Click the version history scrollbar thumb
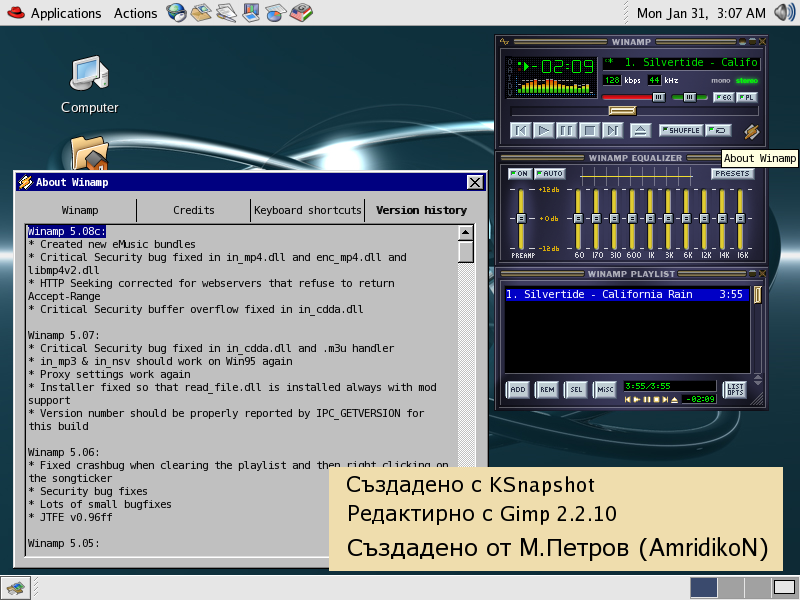This screenshot has height=600, width=800. 465,252
